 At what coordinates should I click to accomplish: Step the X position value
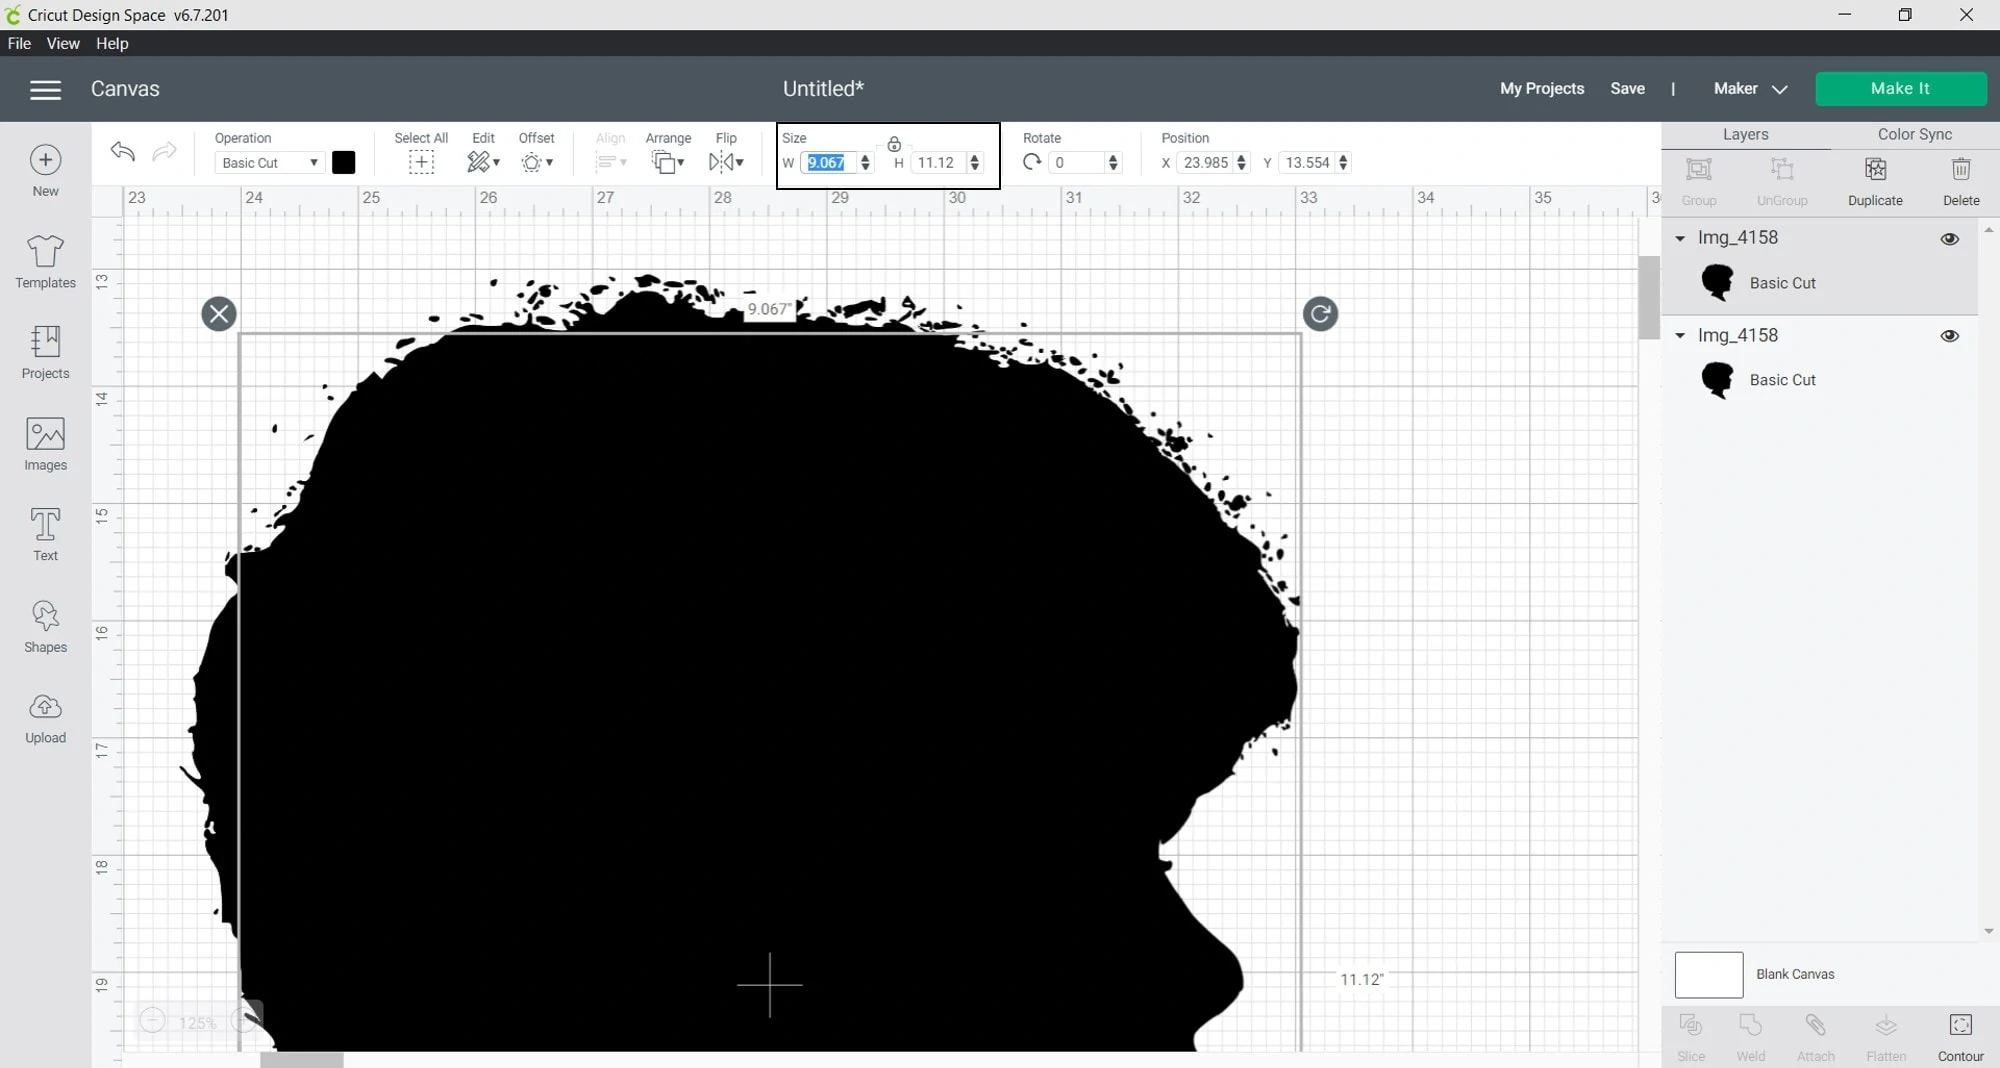pos(1241,163)
